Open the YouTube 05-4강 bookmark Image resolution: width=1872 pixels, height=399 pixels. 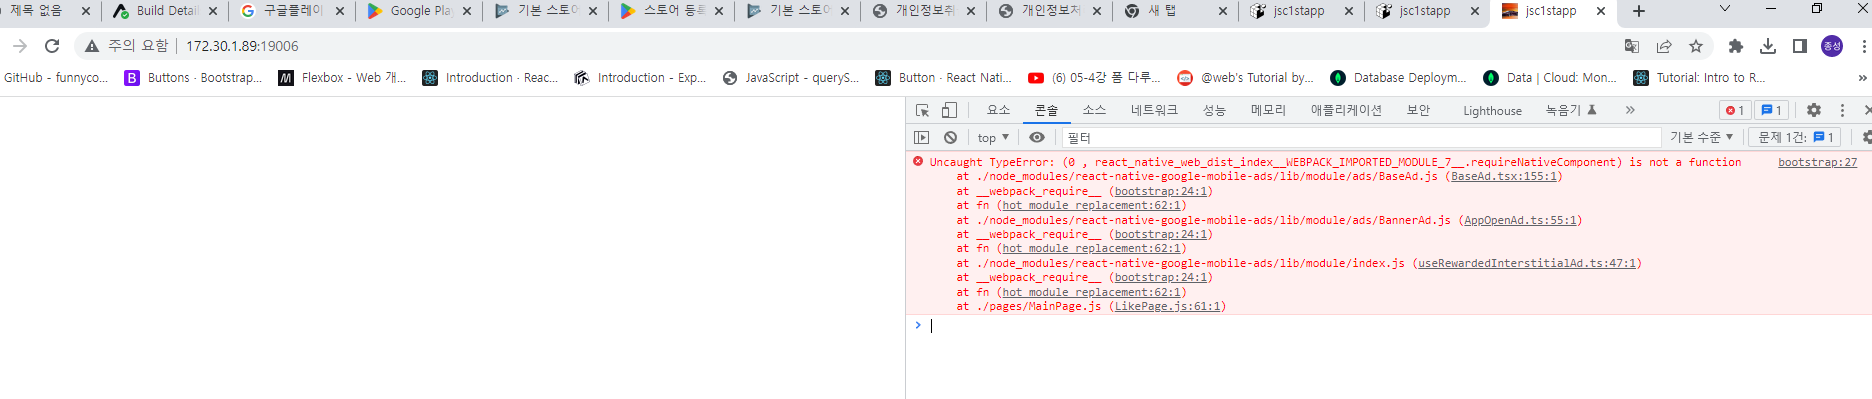point(1095,78)
